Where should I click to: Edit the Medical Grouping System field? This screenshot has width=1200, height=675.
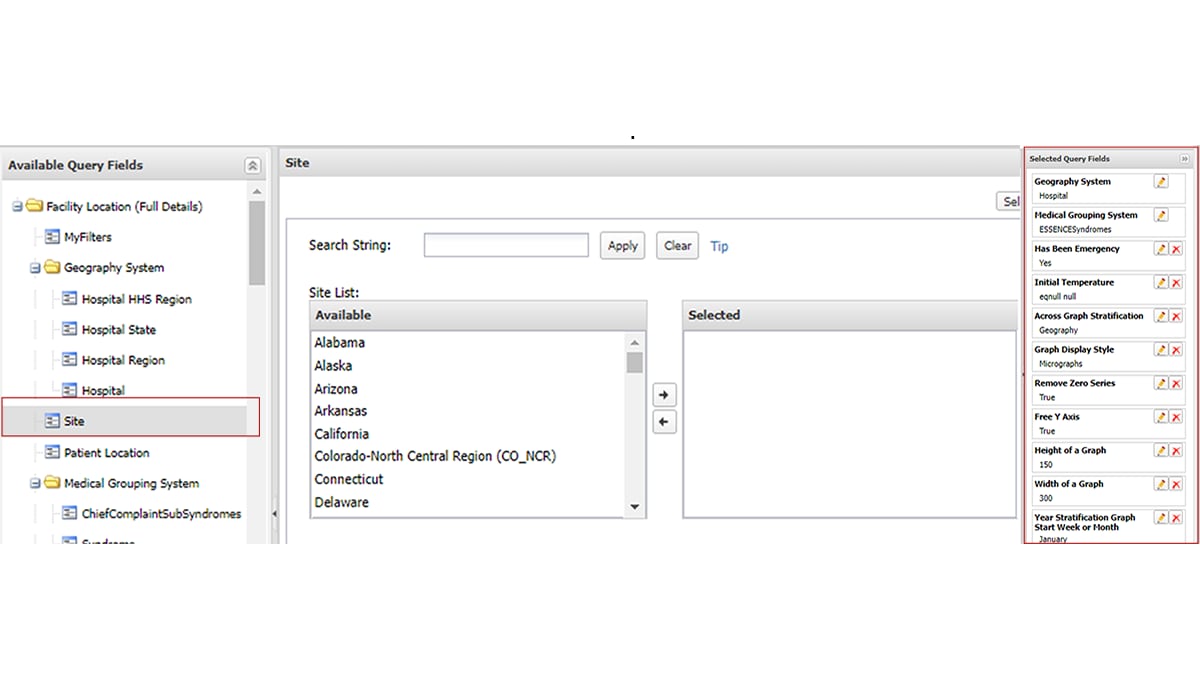pyautogui.click(x=1161, y=215)
